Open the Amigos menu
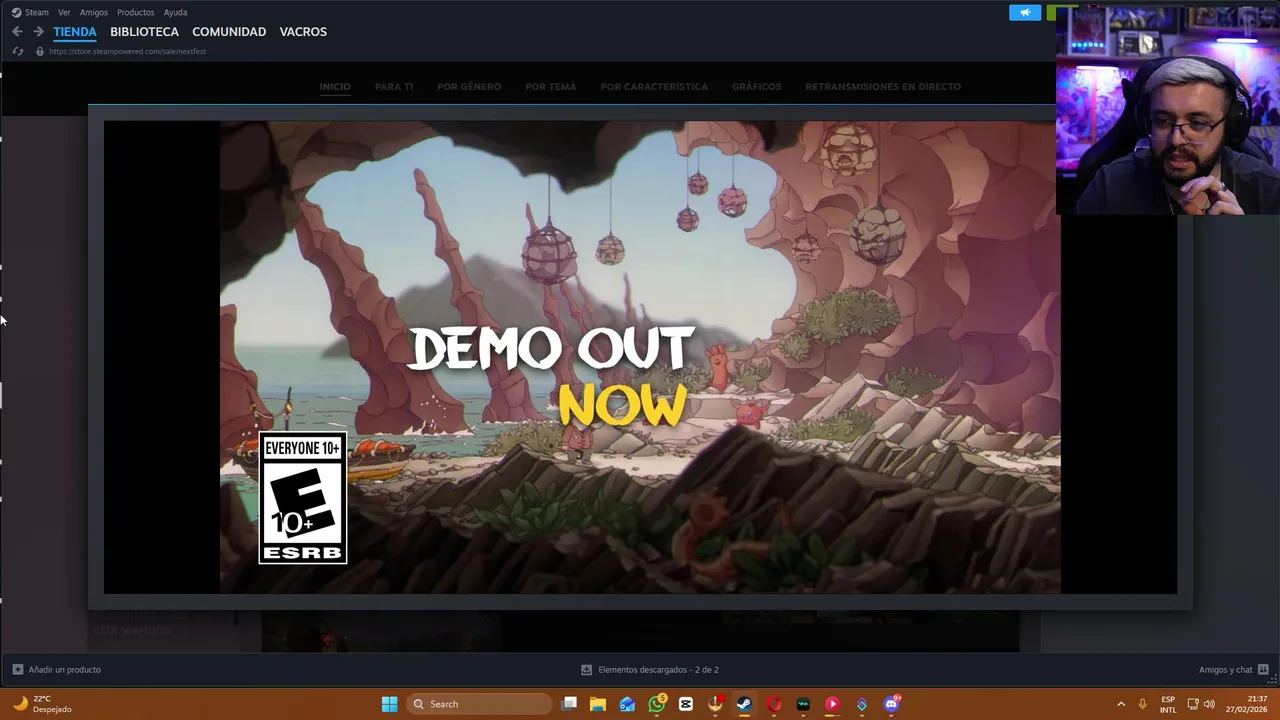This screenshot has width=1280, height=720. (94, 12)
